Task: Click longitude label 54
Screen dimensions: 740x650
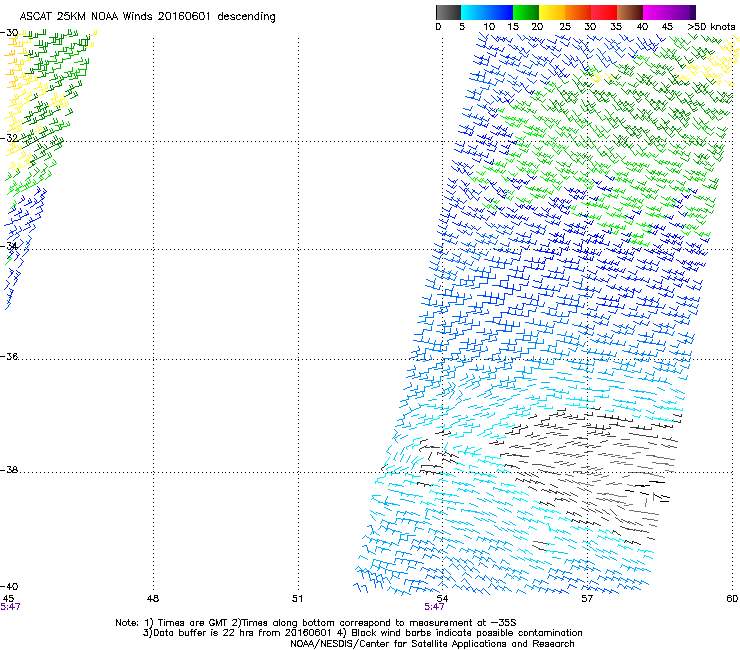Action: pos(442,599)
